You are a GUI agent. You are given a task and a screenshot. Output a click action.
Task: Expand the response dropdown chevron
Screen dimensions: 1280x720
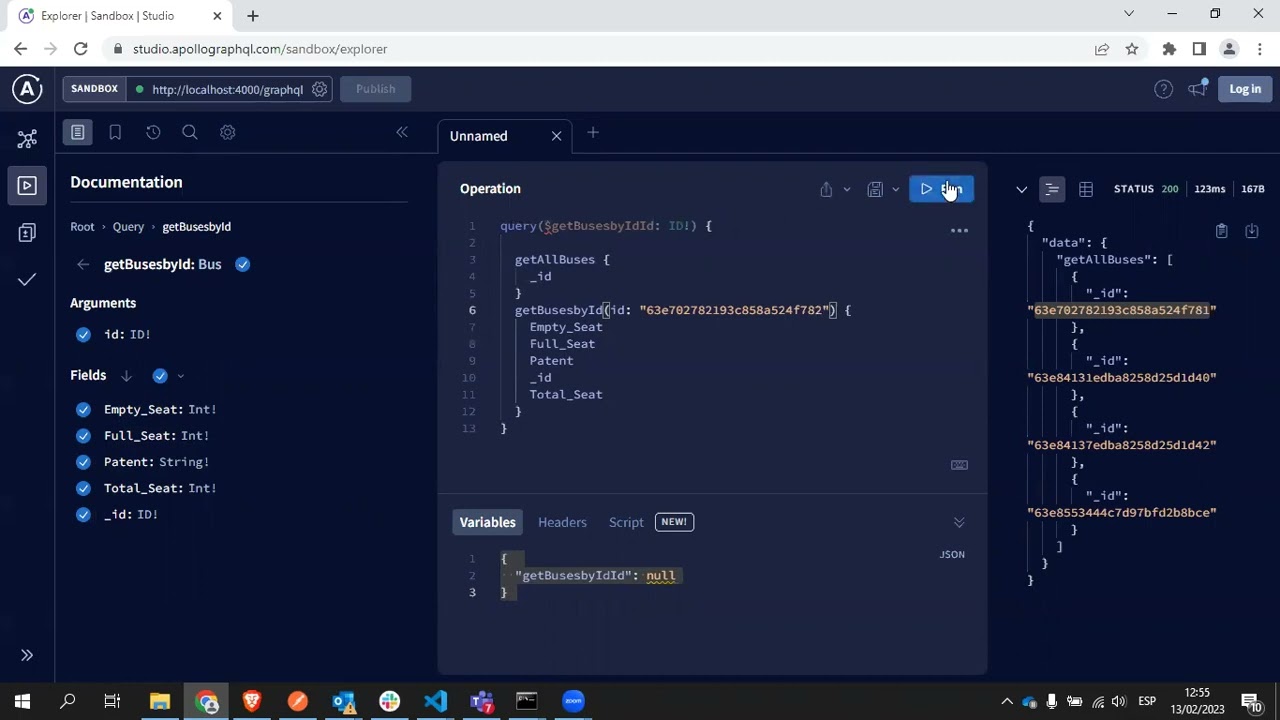click(x=1021, y=189)
